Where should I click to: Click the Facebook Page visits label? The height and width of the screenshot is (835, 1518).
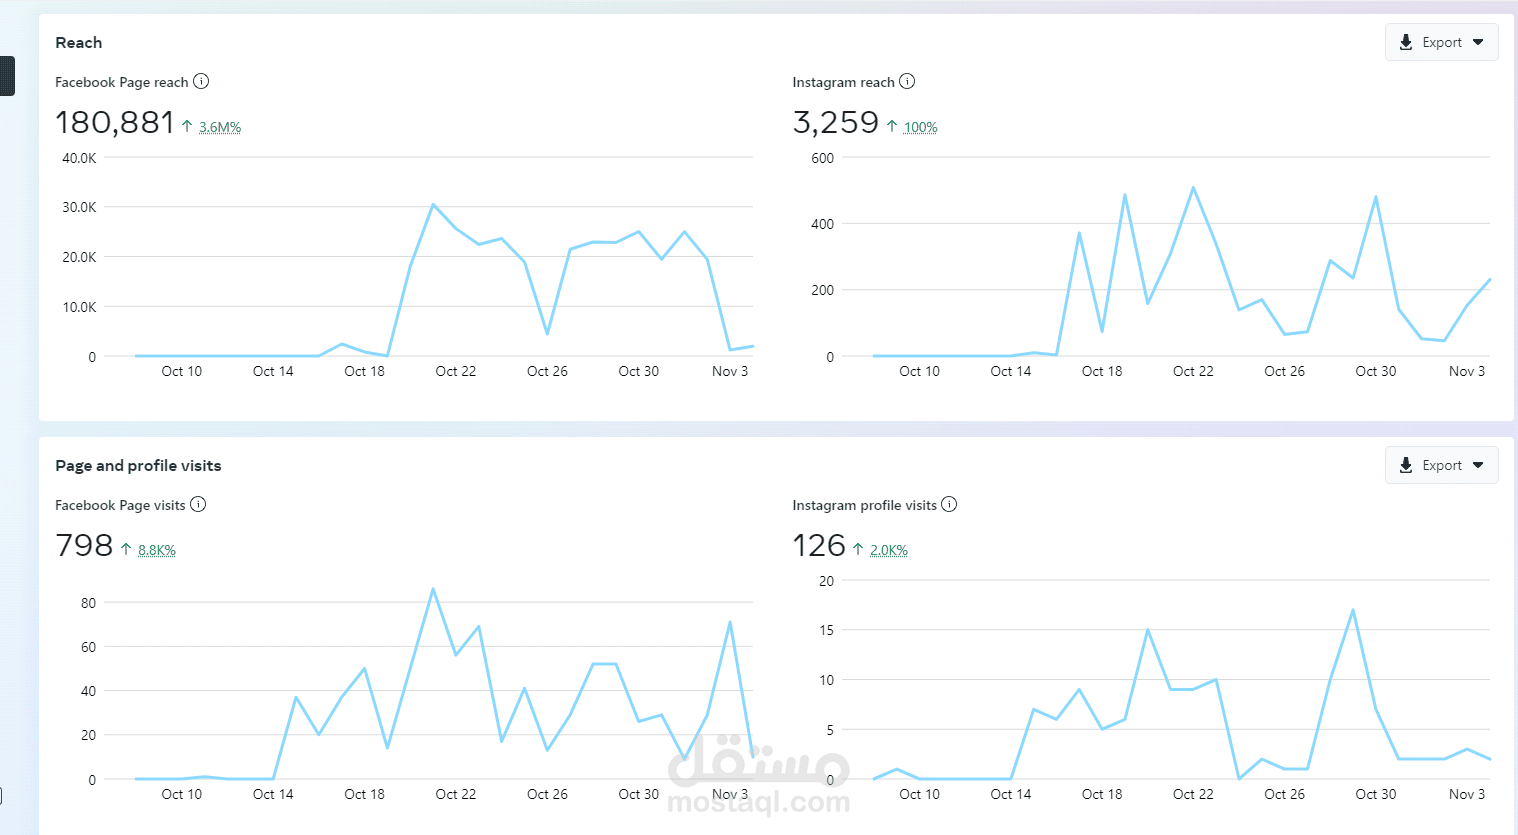point(120,505)
